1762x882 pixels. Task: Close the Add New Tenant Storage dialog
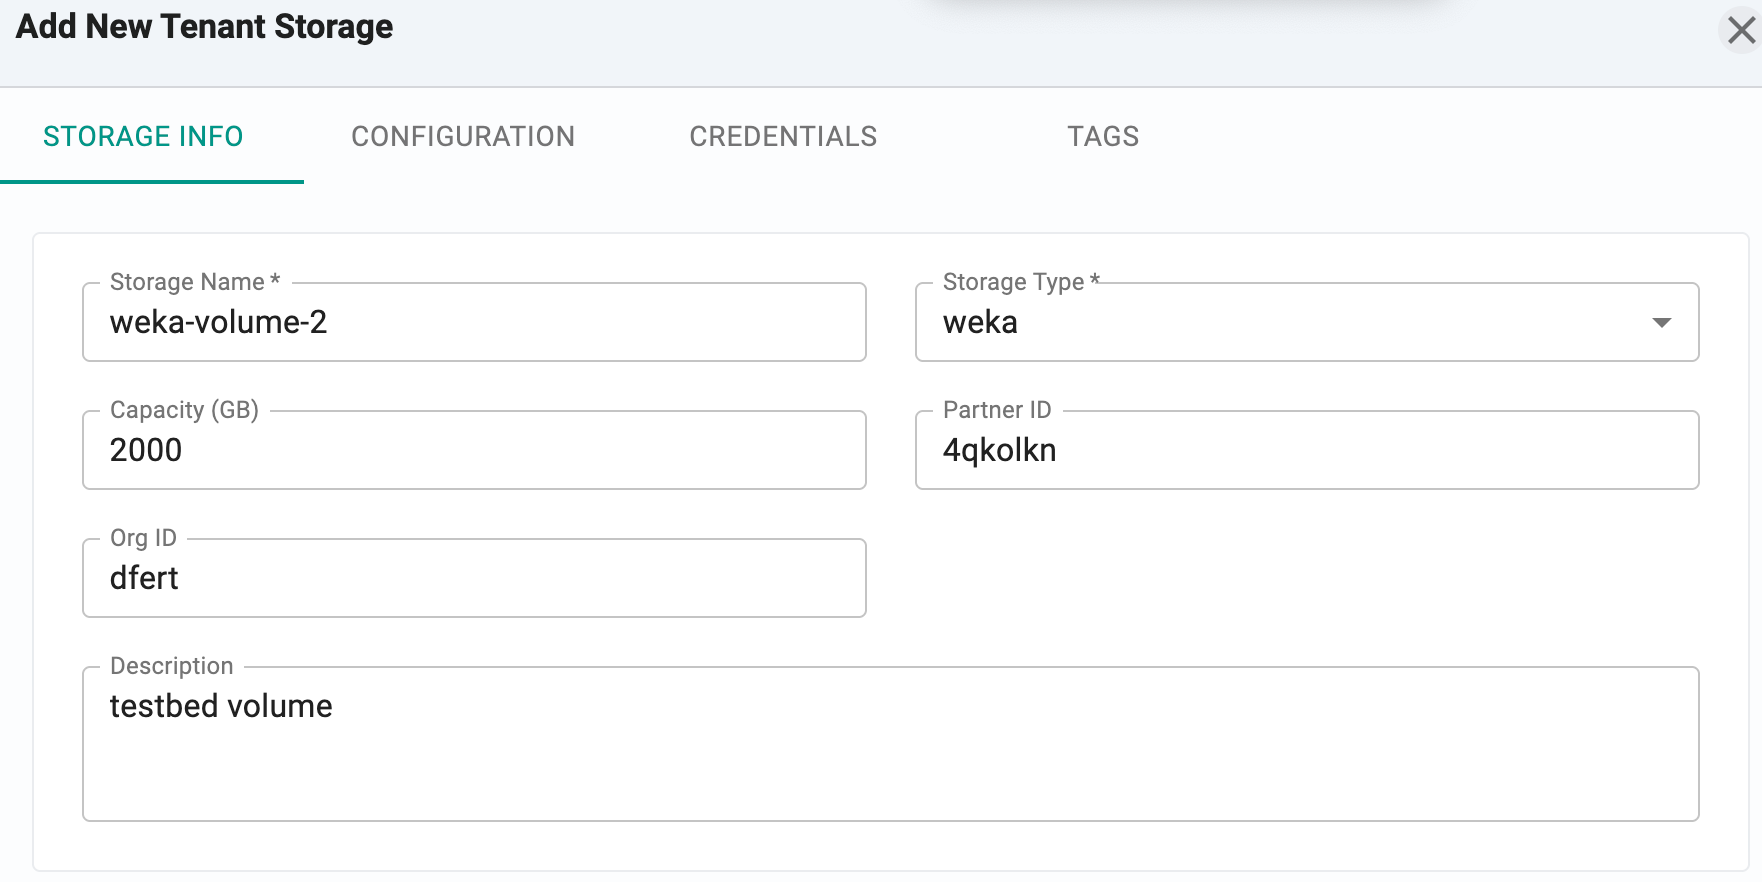(1741, 31)
